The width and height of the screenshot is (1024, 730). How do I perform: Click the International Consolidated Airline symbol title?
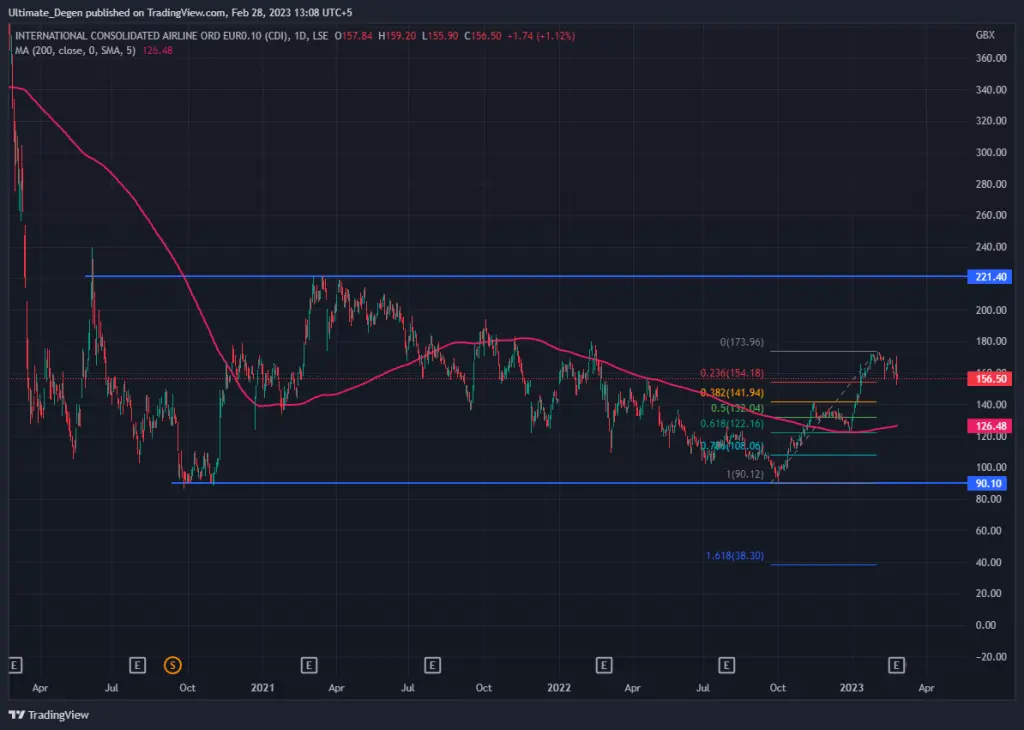(x=152, y=36)
